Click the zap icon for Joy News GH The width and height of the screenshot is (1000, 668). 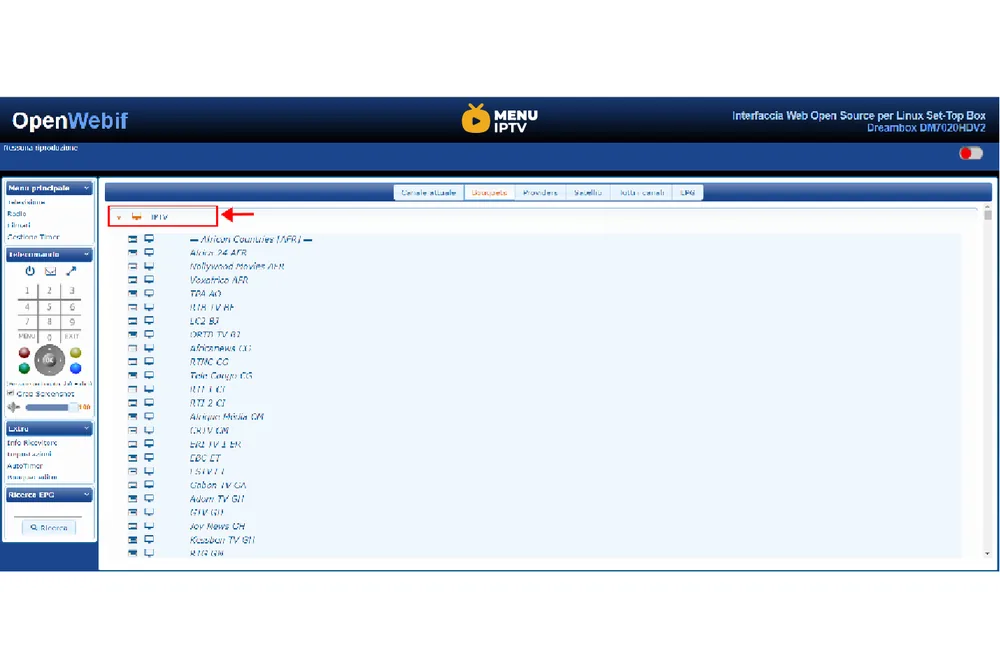133,526
